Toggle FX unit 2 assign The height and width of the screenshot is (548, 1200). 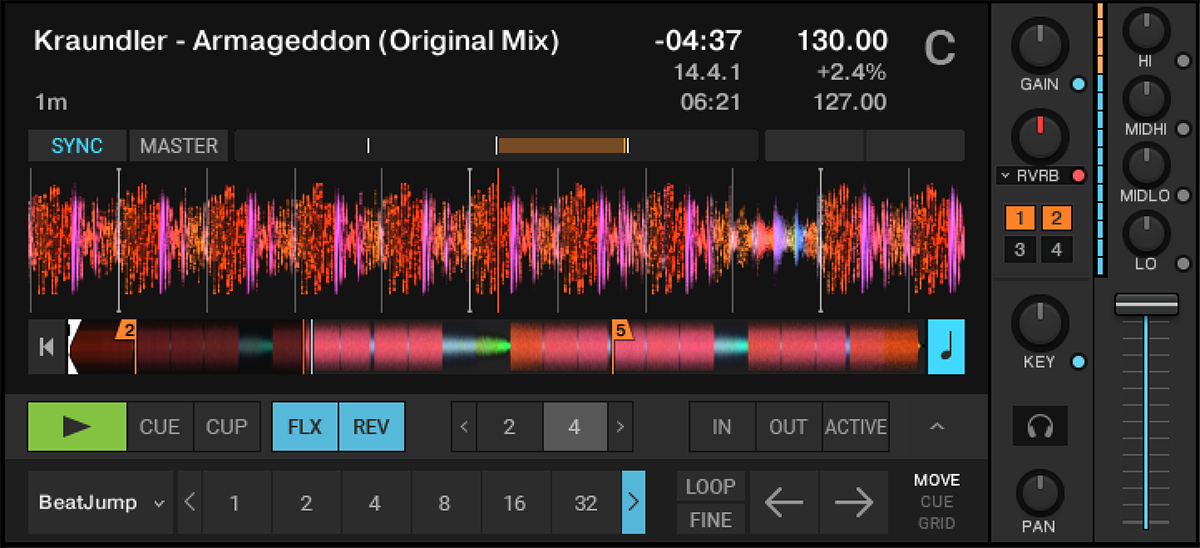pyautogui.click(x=1056, y=220)
